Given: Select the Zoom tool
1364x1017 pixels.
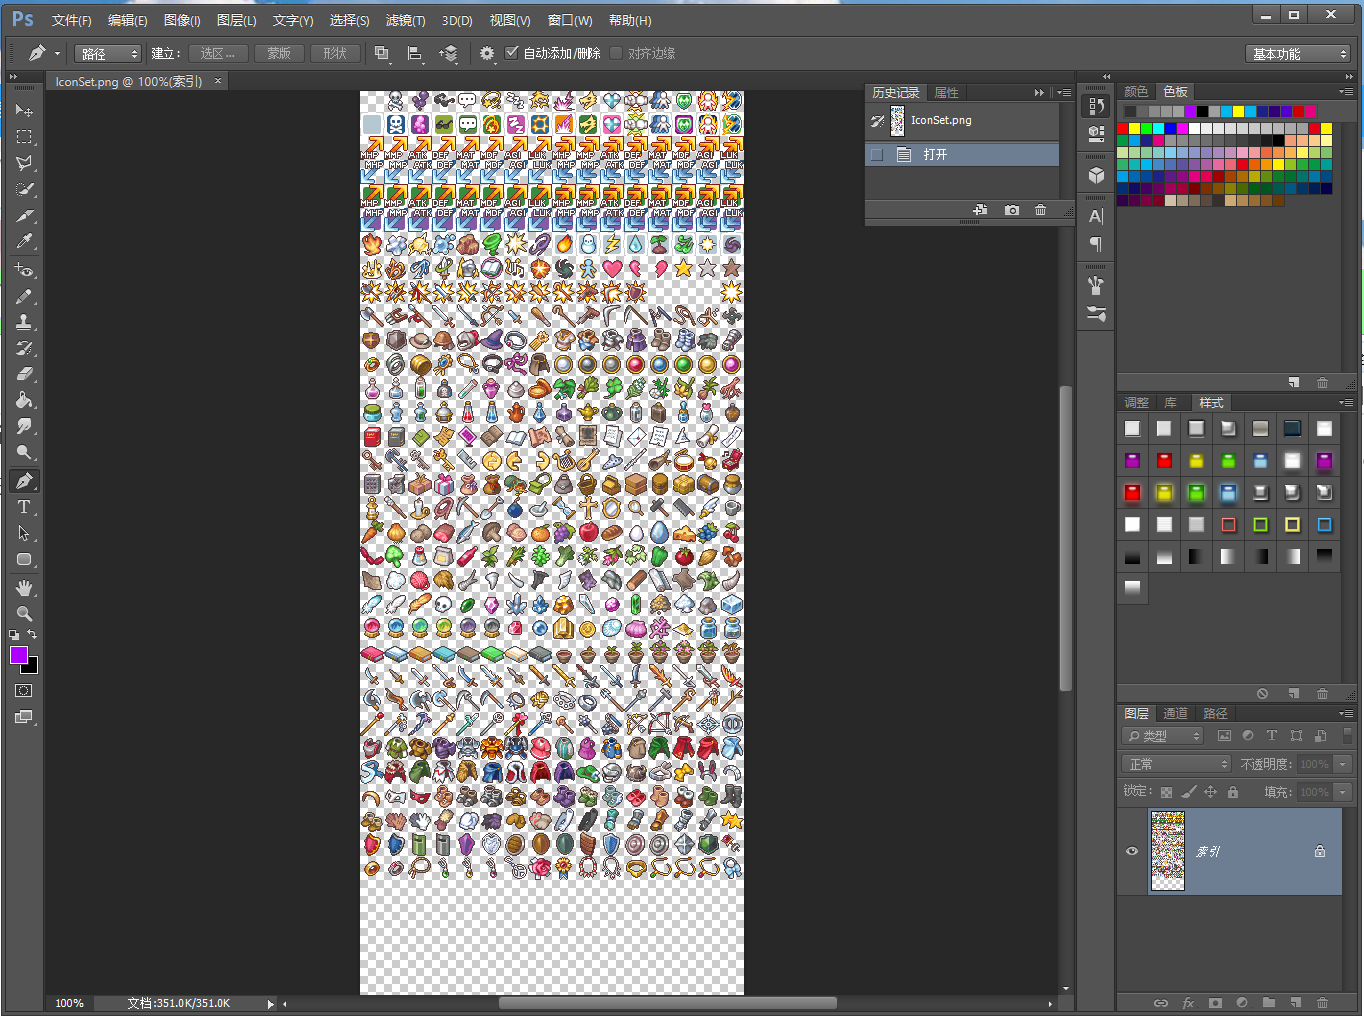Looking at the screenshot, I should (x=24, y=614).
